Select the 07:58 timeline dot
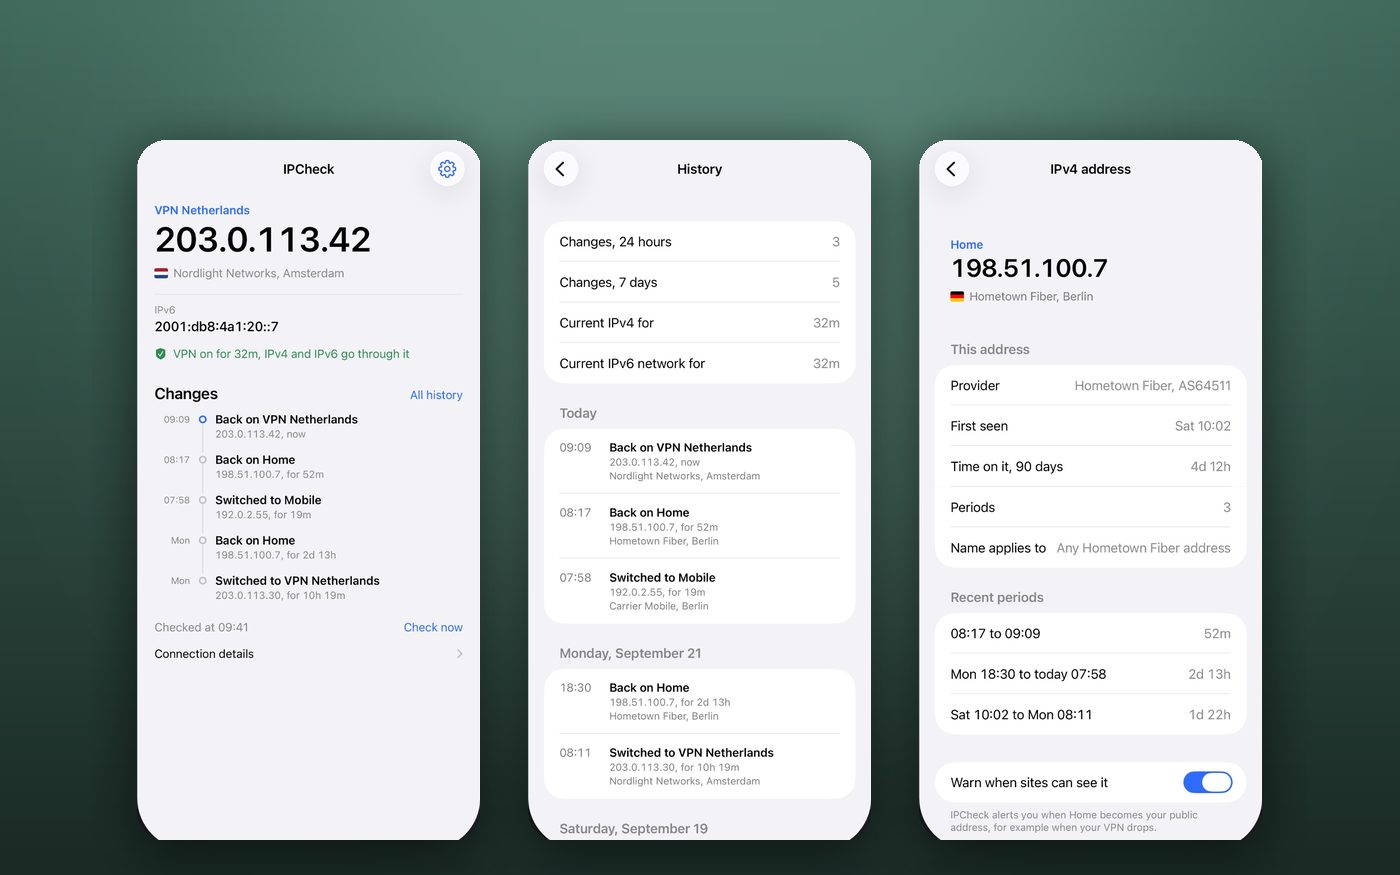This screenshot has width=1400, height=875. pyautogui.click(x=203, y=500)
